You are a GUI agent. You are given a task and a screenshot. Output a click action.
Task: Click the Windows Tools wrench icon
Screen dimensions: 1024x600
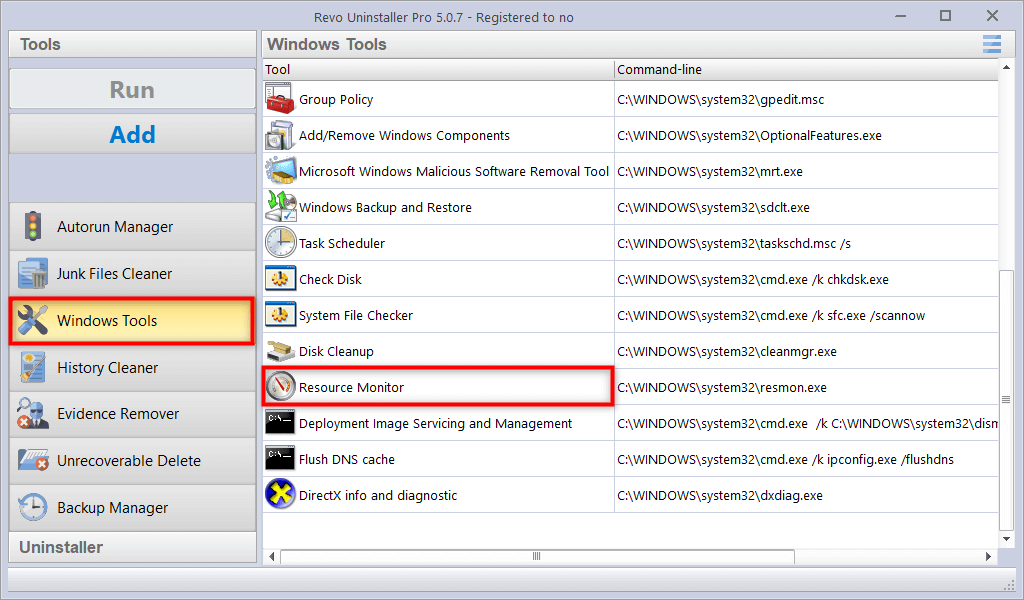tap(33, 321)
